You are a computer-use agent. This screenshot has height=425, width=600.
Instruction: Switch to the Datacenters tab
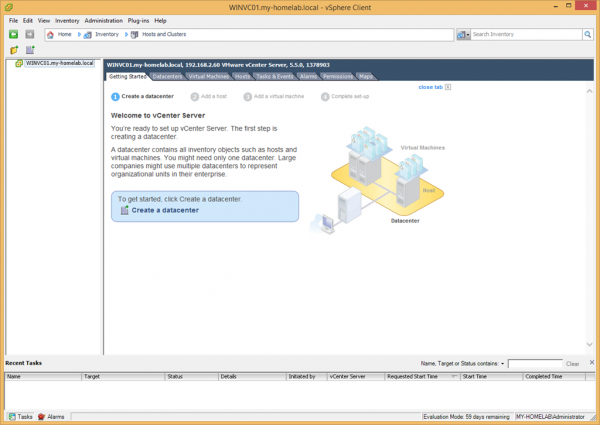pyautogui.click(x=168, y=77)
